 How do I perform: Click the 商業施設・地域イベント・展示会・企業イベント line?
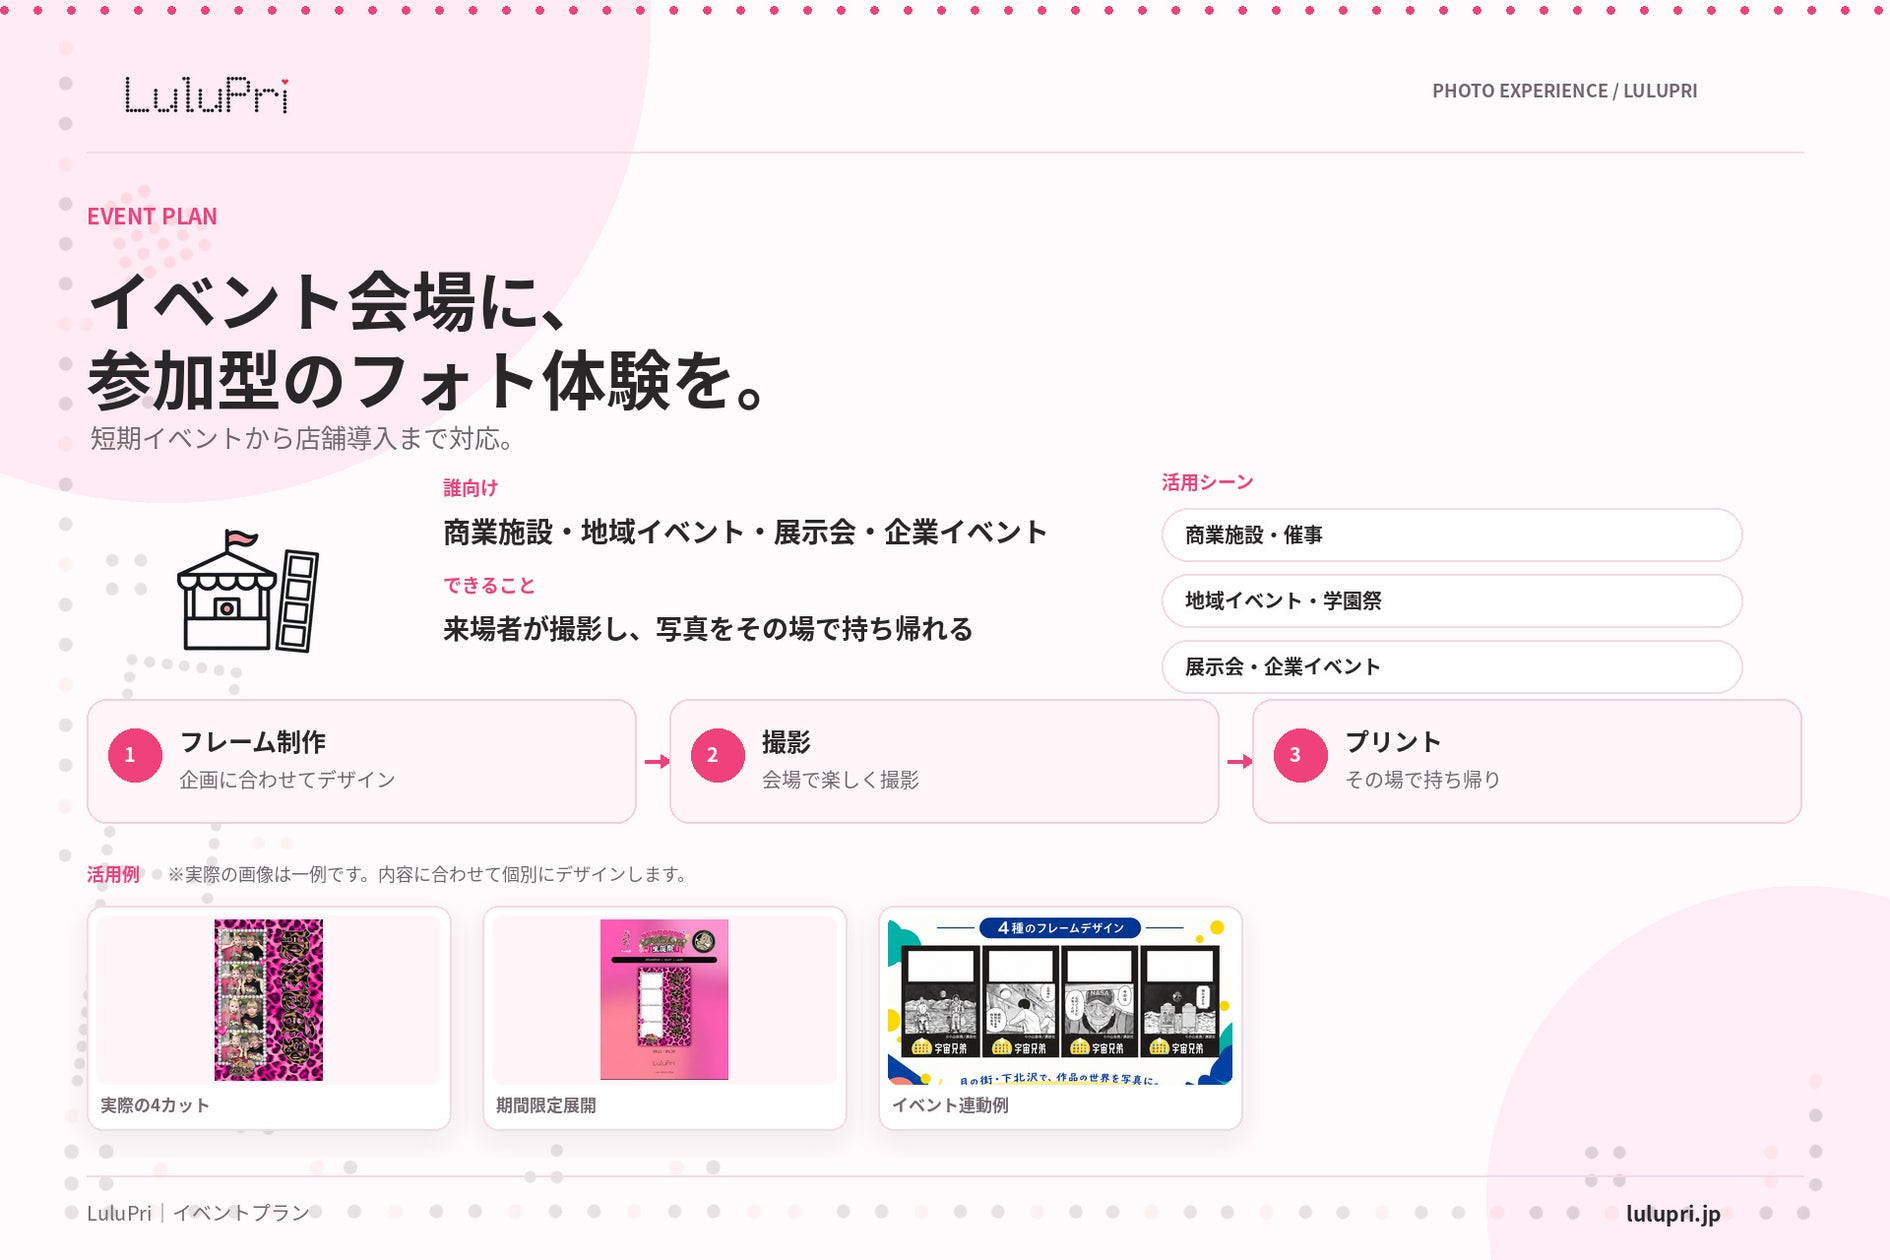(745, 532)
